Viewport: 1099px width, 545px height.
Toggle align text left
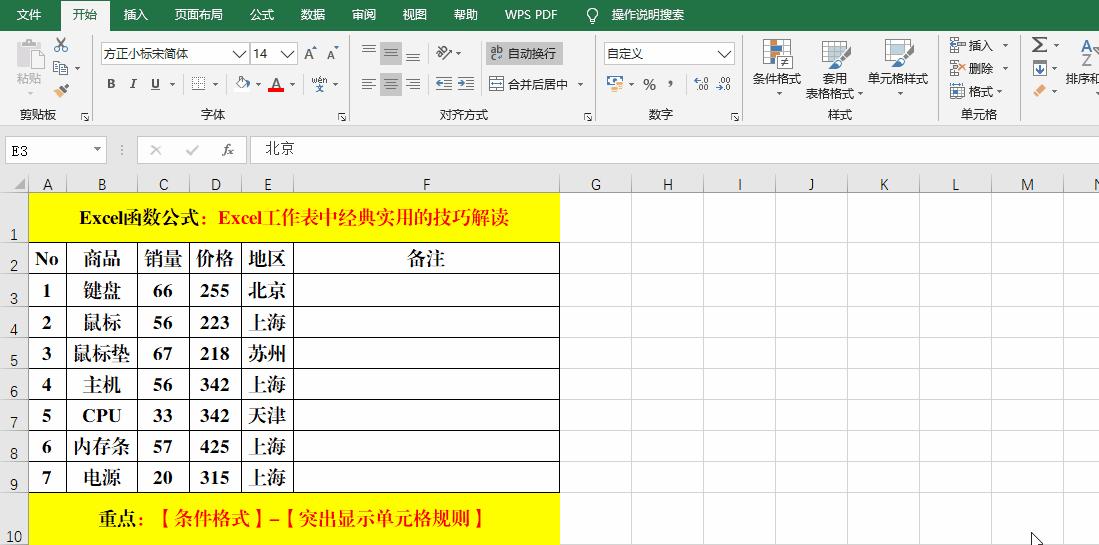[x=369, y=84]
